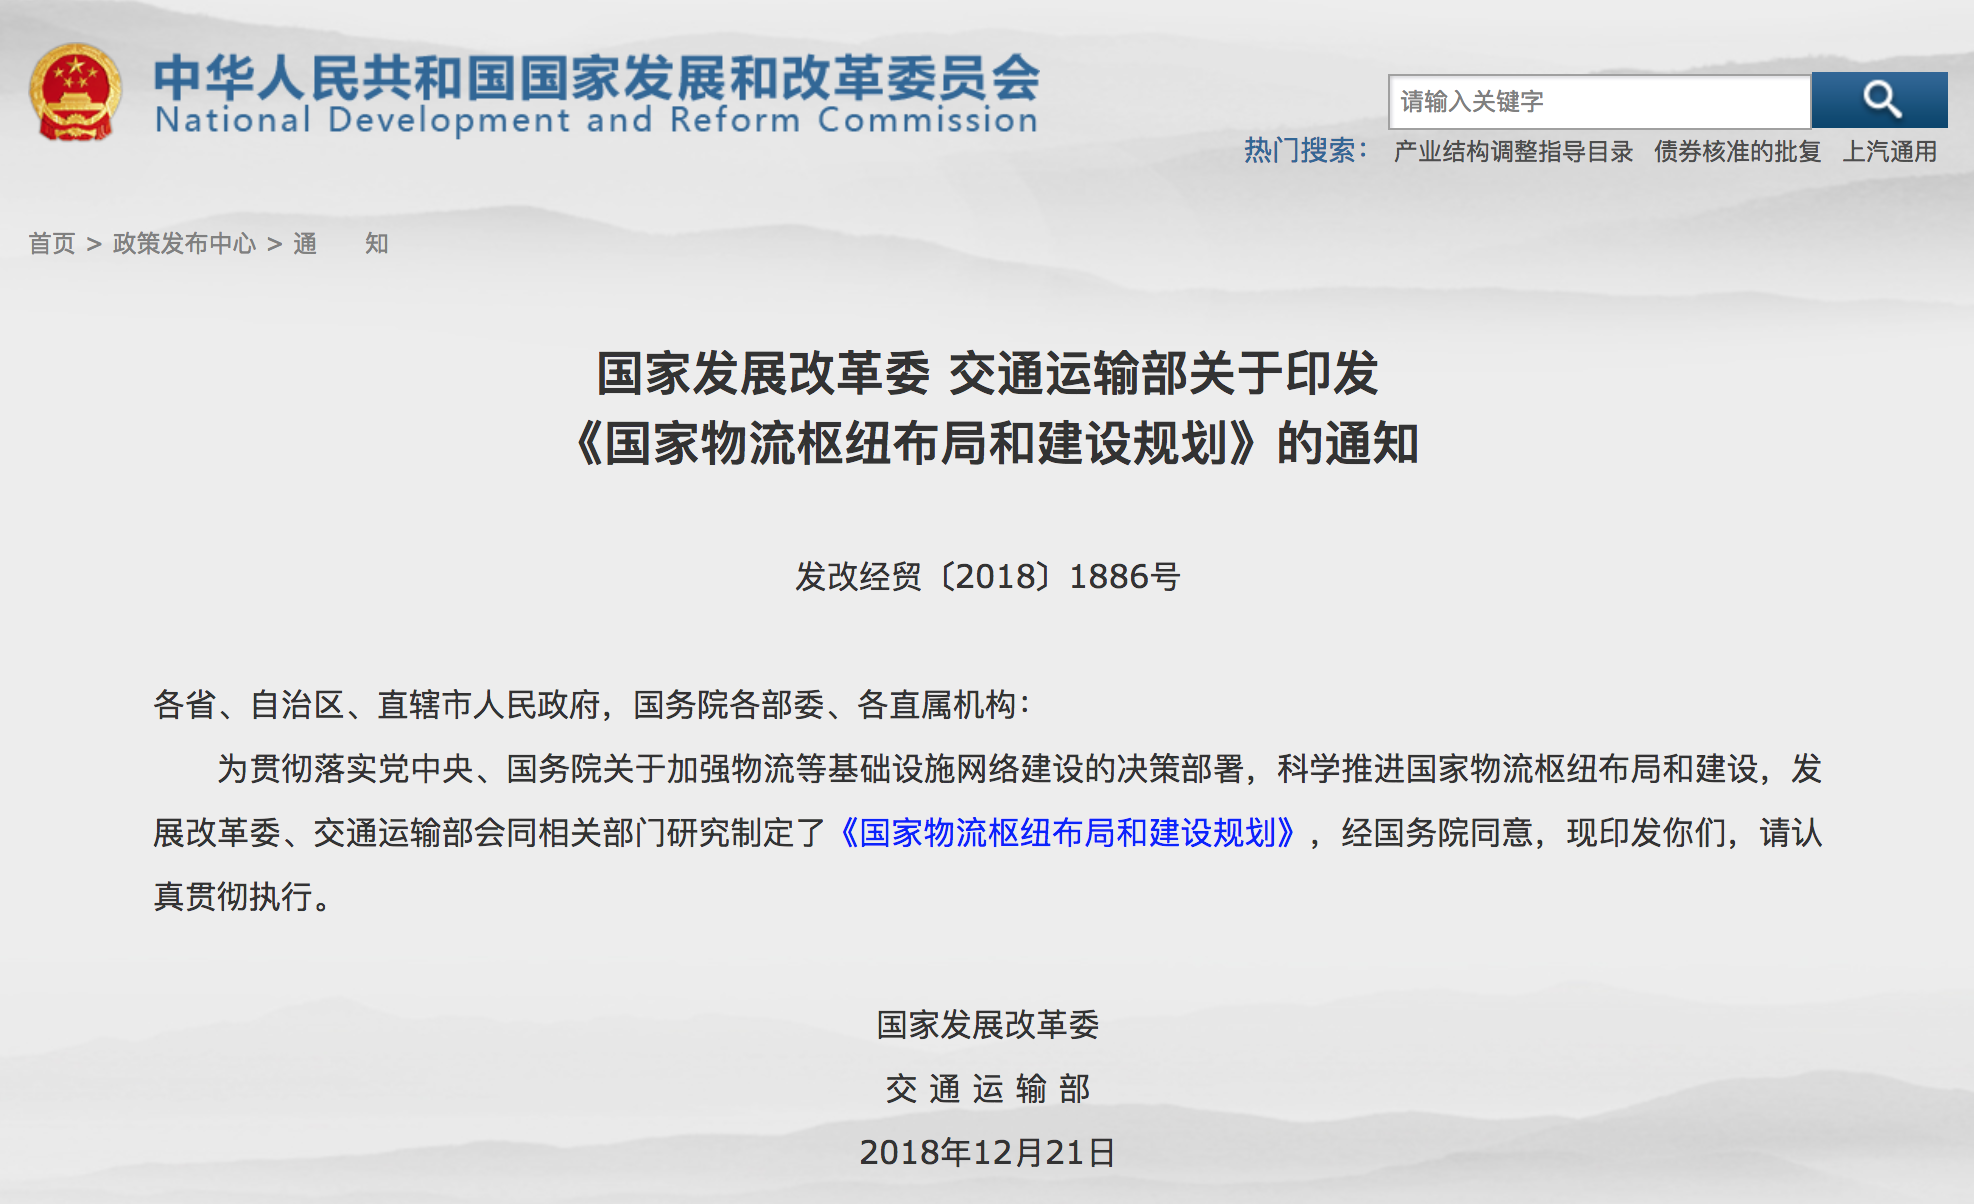Go to 首页 in the breadcrumb
1974x1204 pixels.
pos(52,244)
